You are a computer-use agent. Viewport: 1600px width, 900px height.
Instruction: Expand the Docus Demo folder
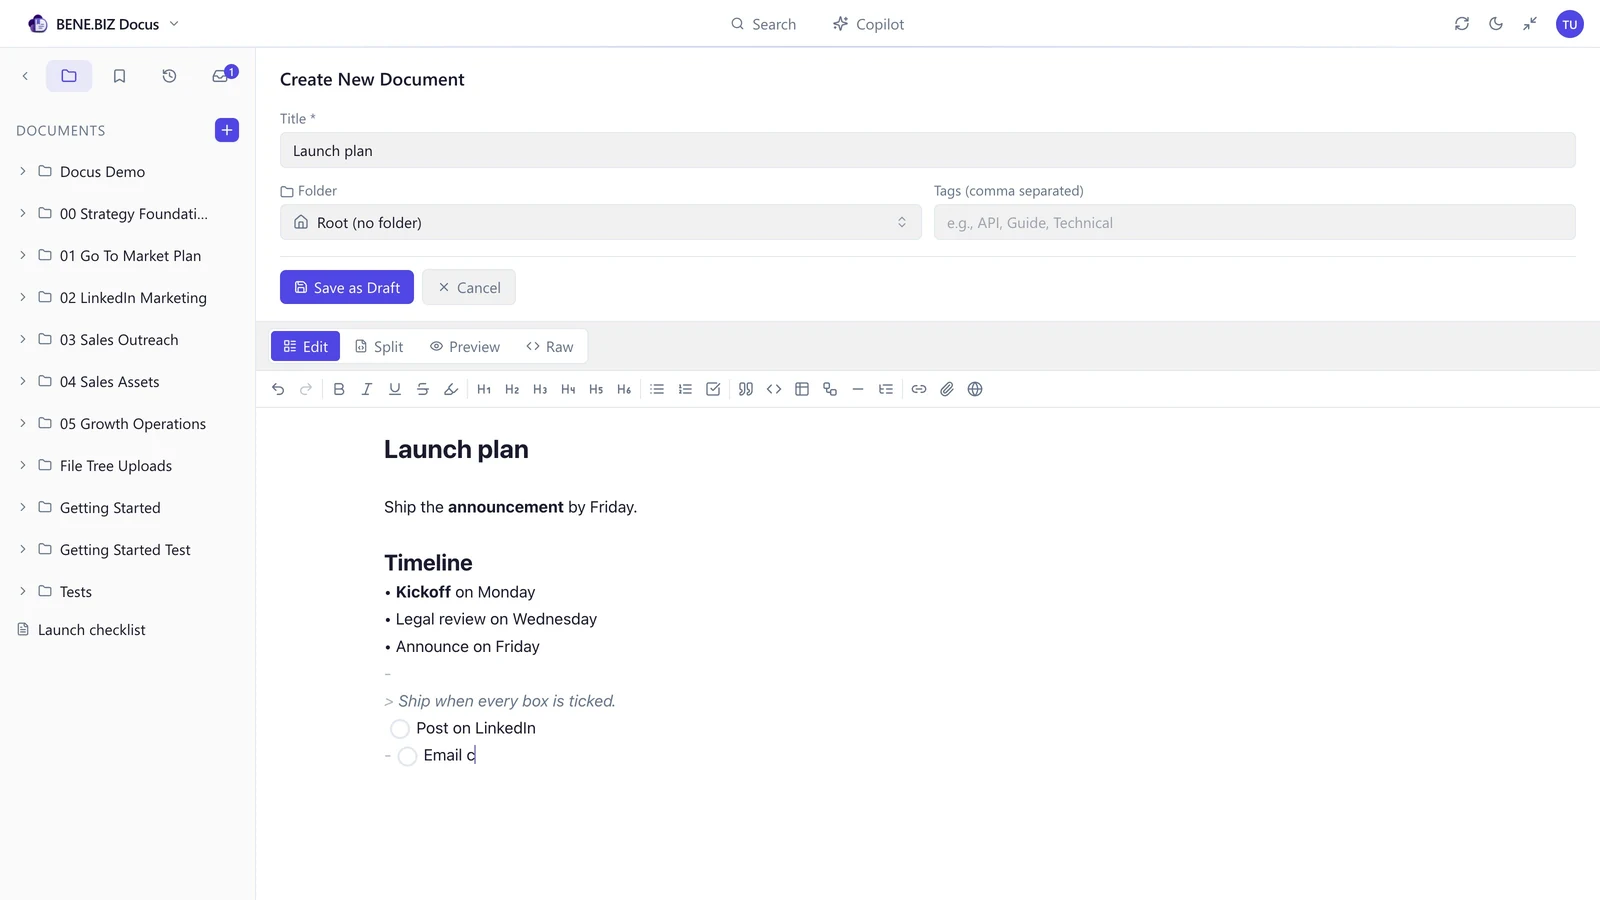pos(23,171)
